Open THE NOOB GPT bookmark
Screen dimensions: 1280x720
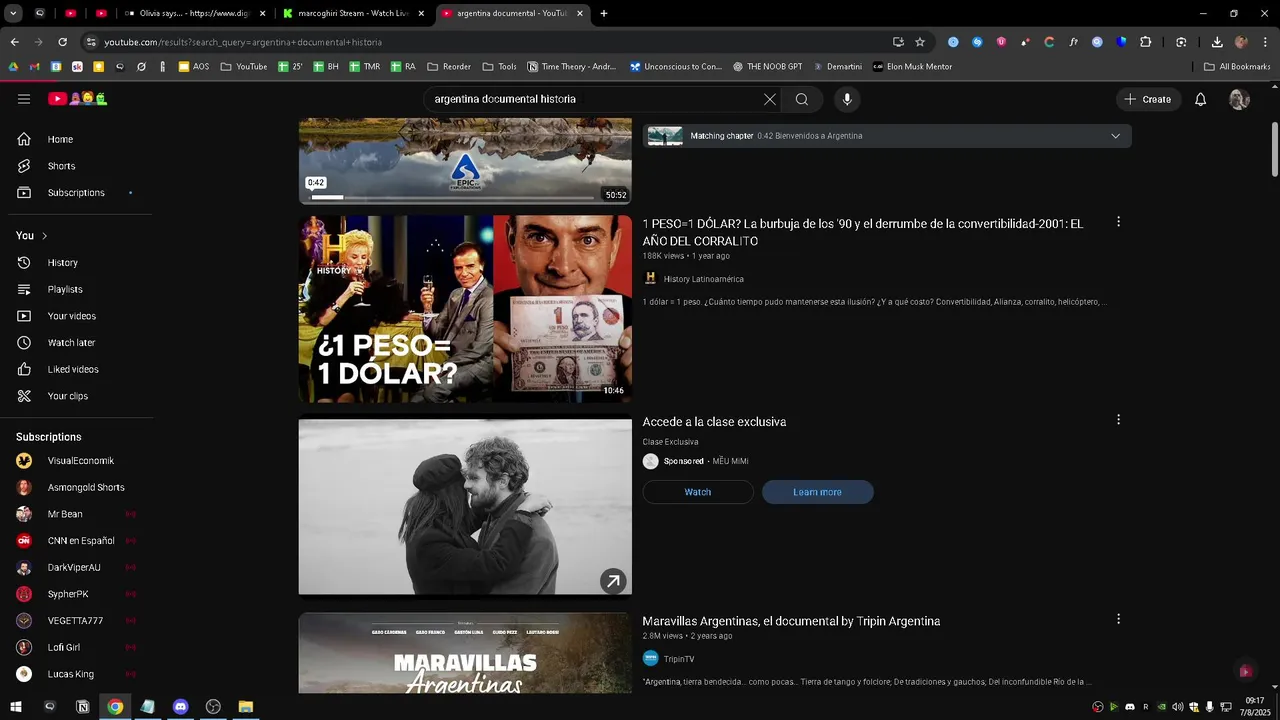767,67
